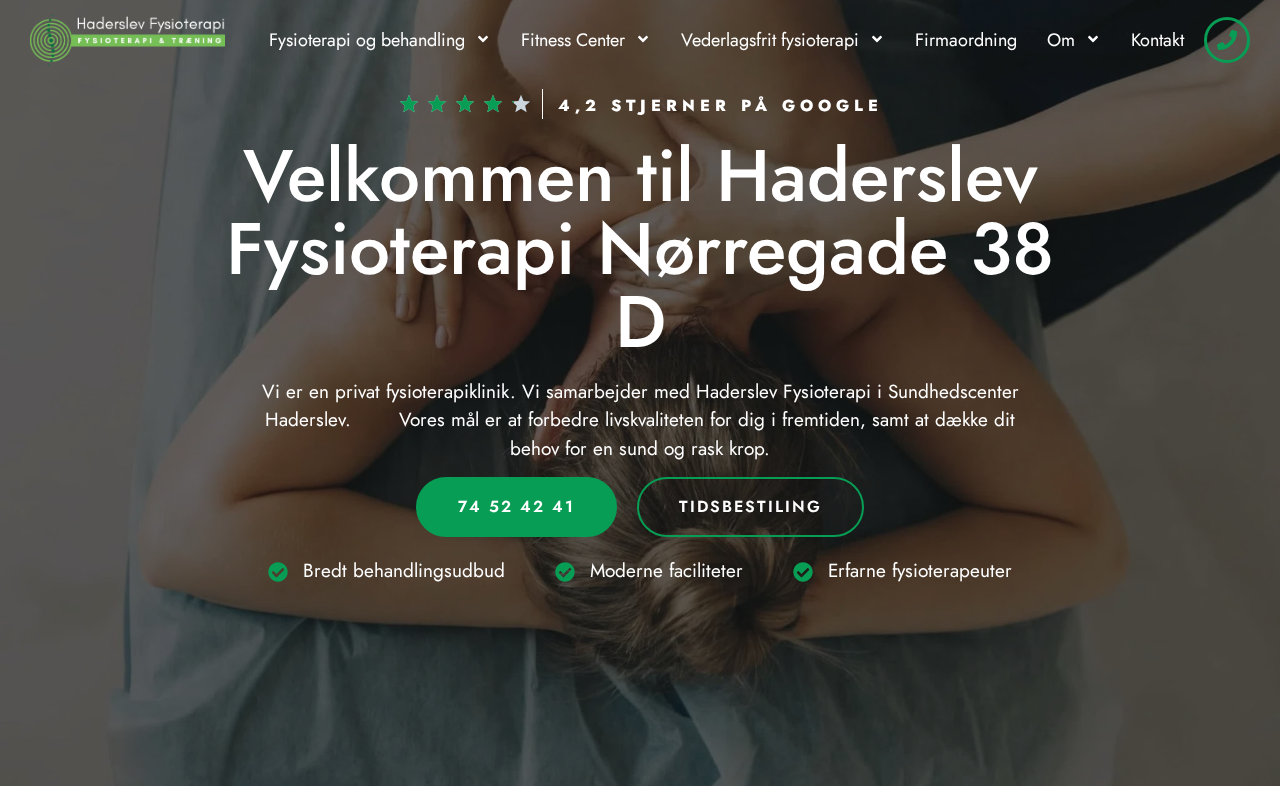Image resolution: width=1280 pixels, height=800 pixels.
Task: Expand the Vederlagsfrit fysioterapi chevron
Action: (877, 39)
